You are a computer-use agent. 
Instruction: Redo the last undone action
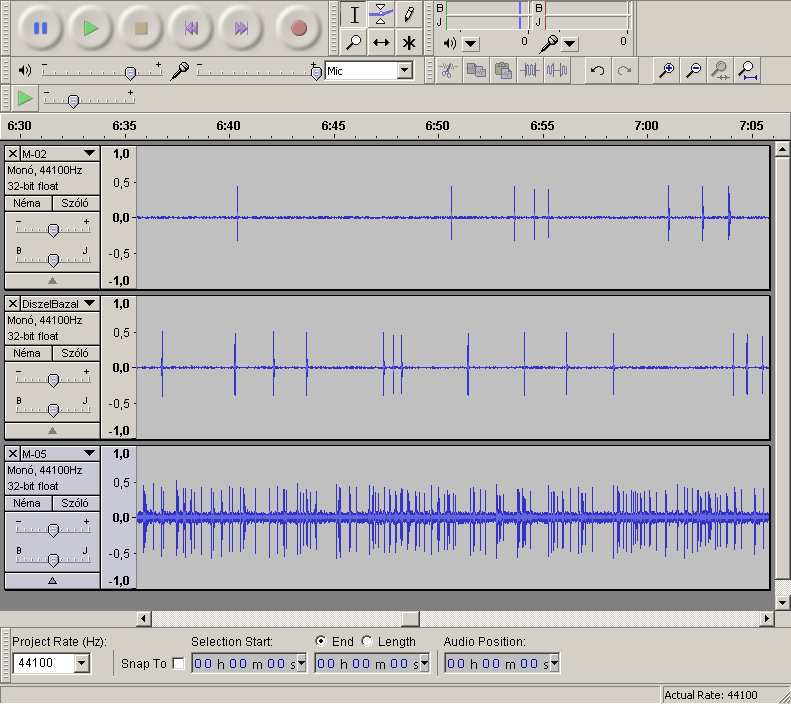(625, 71)
